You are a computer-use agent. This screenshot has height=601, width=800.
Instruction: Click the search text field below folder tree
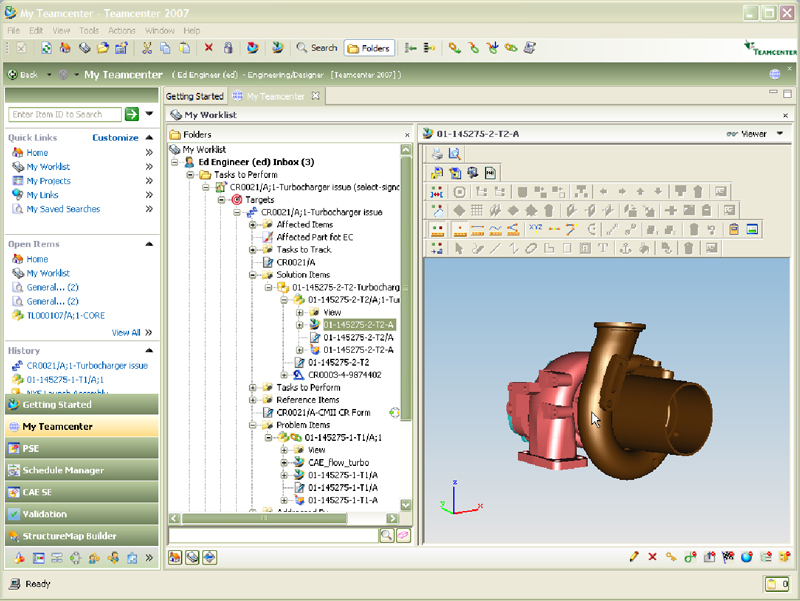(x=273, y=535)
